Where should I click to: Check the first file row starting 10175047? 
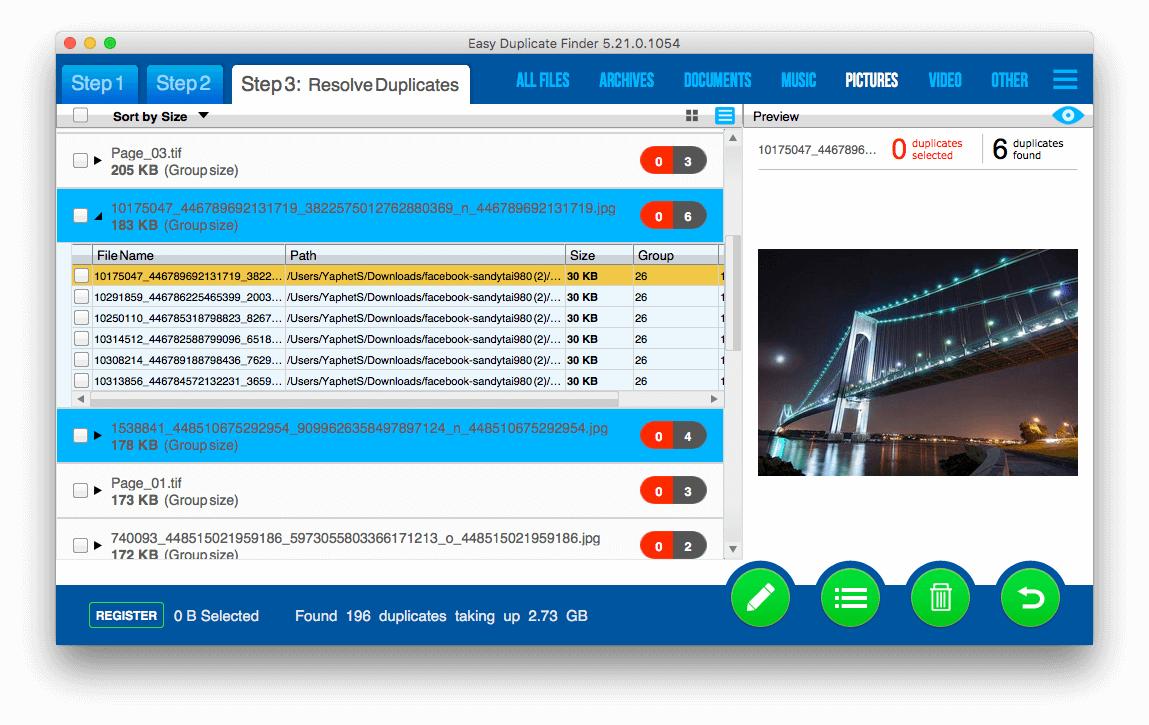click(81, 276)
